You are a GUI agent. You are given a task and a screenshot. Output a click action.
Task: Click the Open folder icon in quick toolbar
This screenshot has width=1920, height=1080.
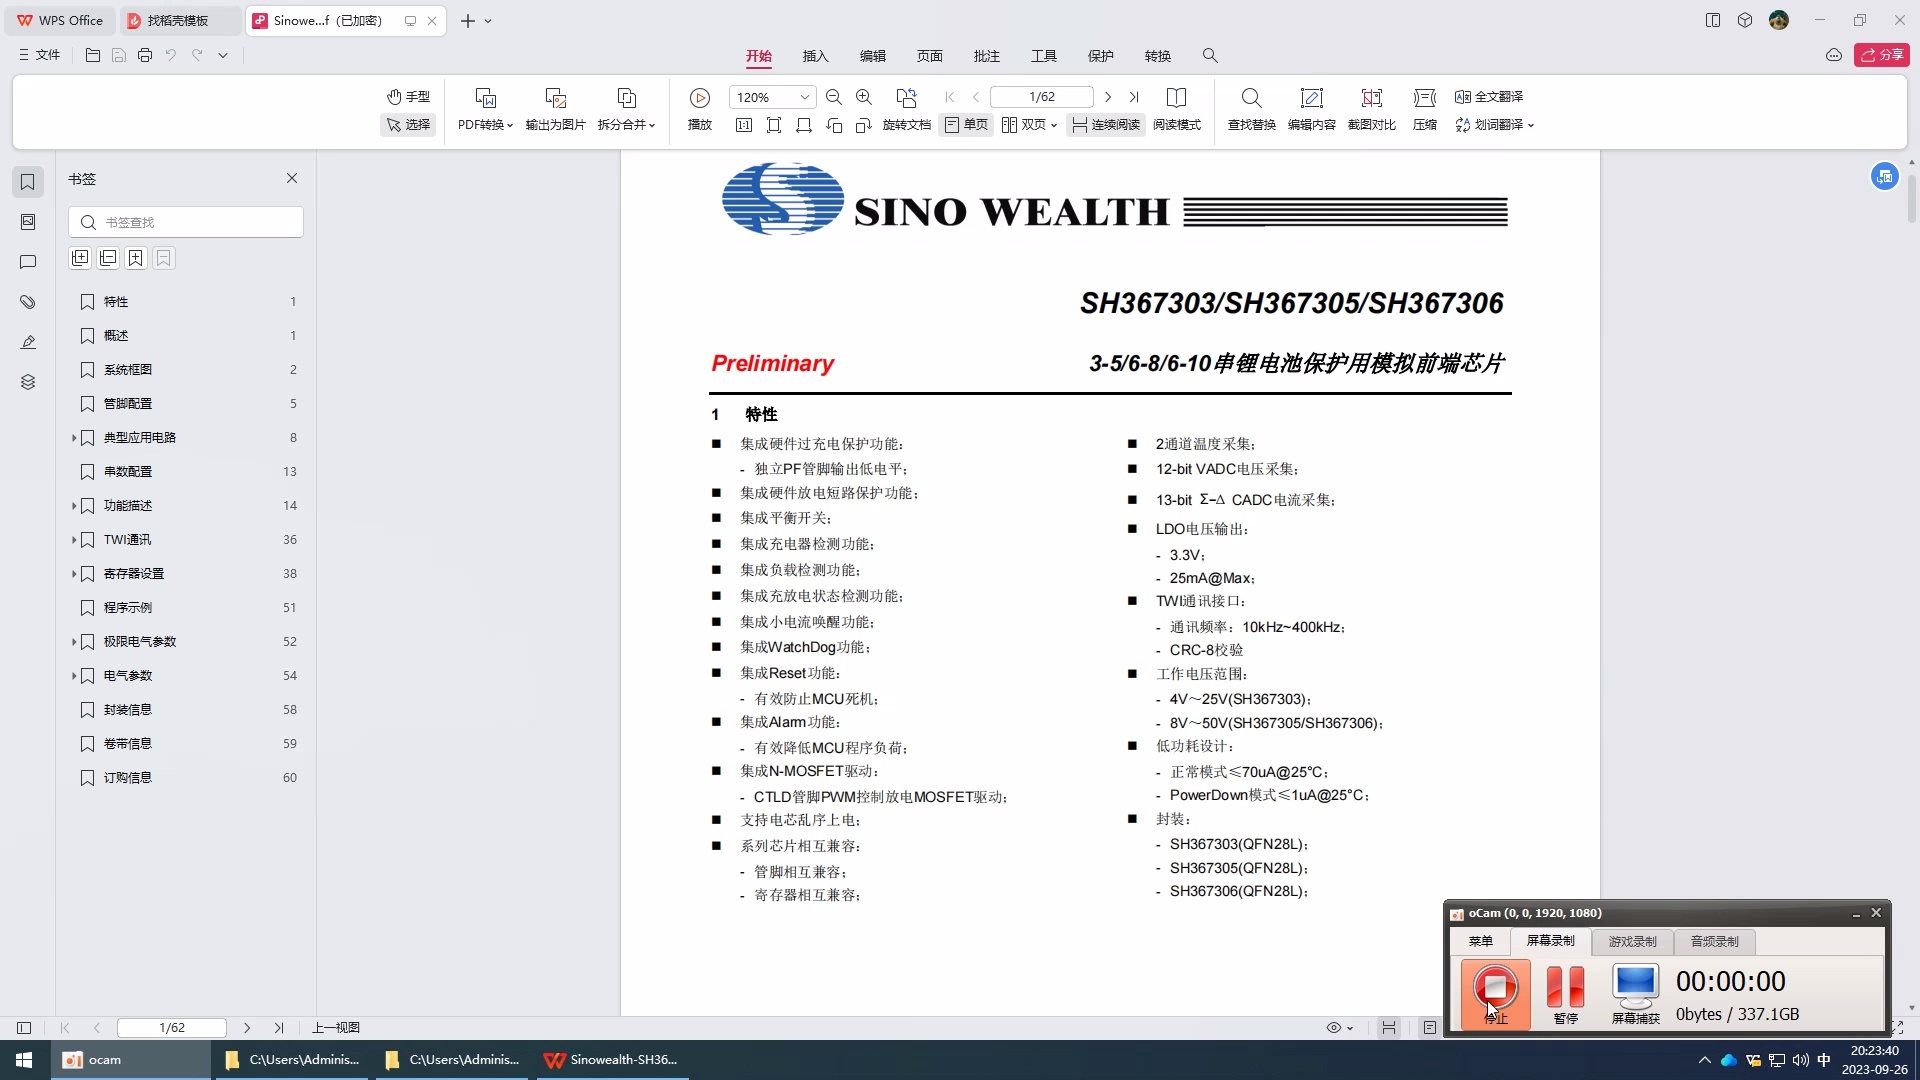[93, 55]
